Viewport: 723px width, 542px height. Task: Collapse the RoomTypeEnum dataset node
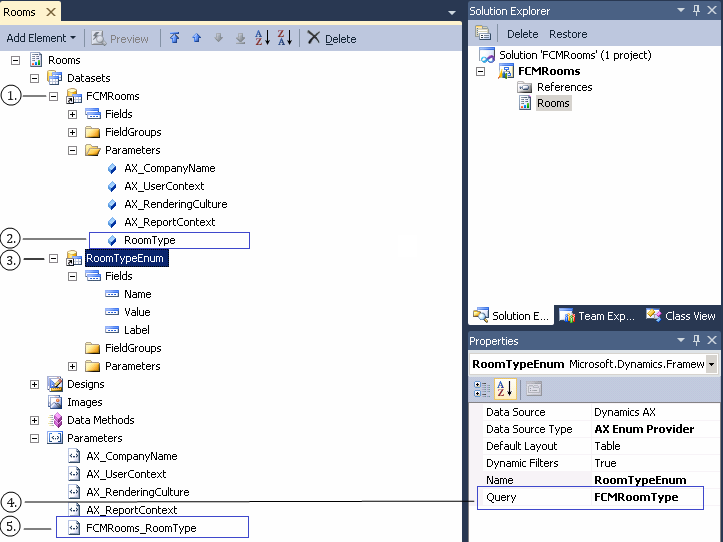(x=53, y=258)
